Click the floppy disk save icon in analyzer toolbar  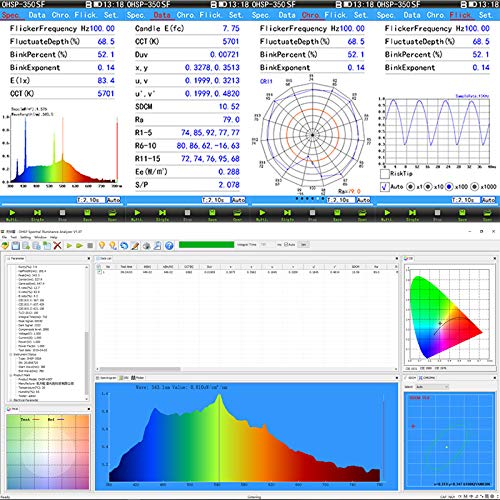(16, 246)
